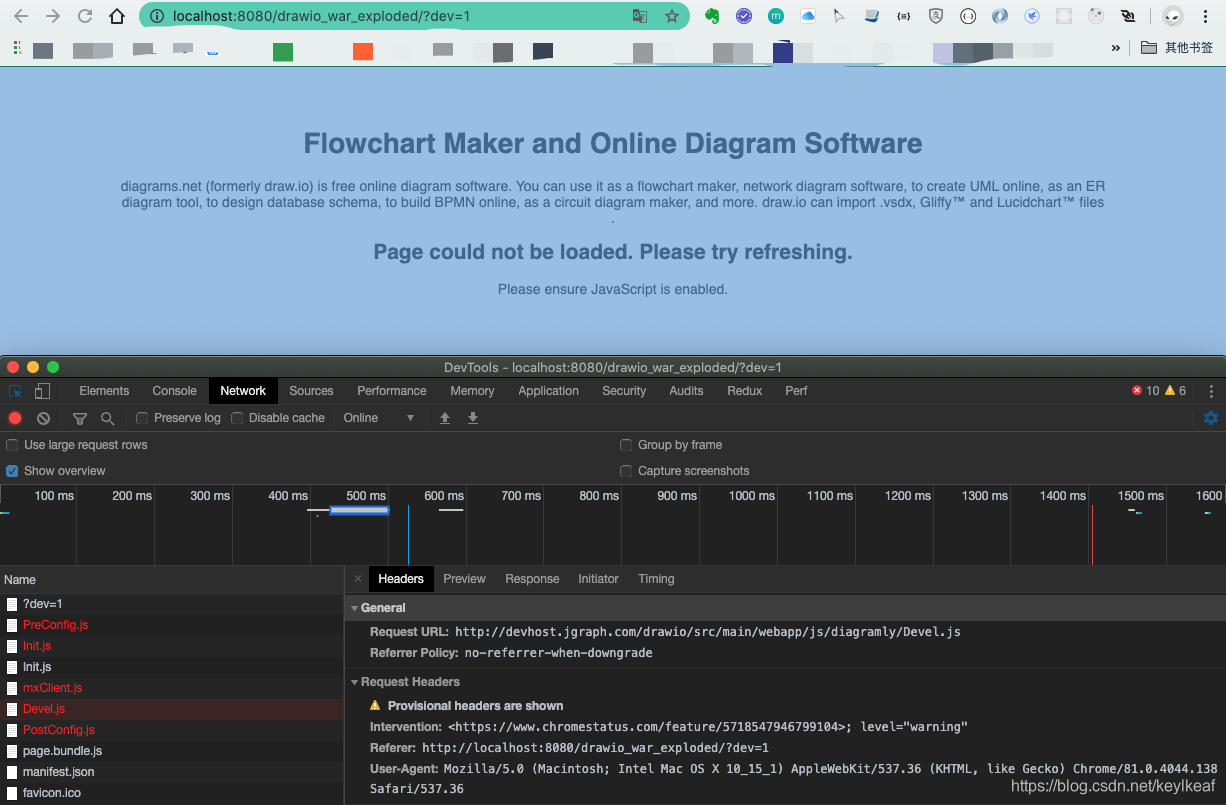Viewport: 1226px width, 805px height.
Task: Click the Name column header
Action: (172, 580)
